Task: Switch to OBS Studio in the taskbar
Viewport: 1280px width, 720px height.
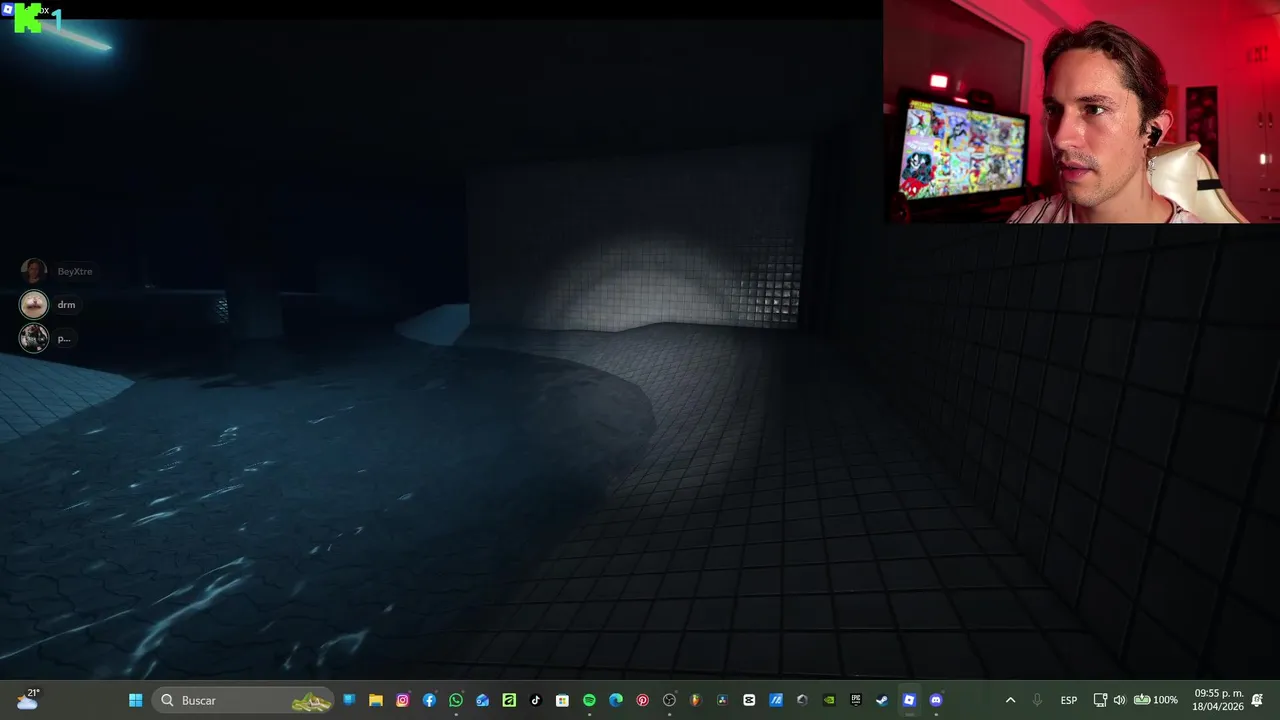Action: point(669,700)
